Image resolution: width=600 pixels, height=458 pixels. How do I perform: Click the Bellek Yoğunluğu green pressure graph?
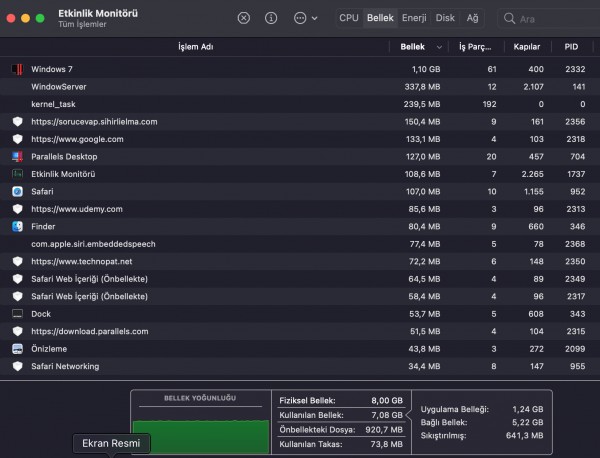pos(201,437)
